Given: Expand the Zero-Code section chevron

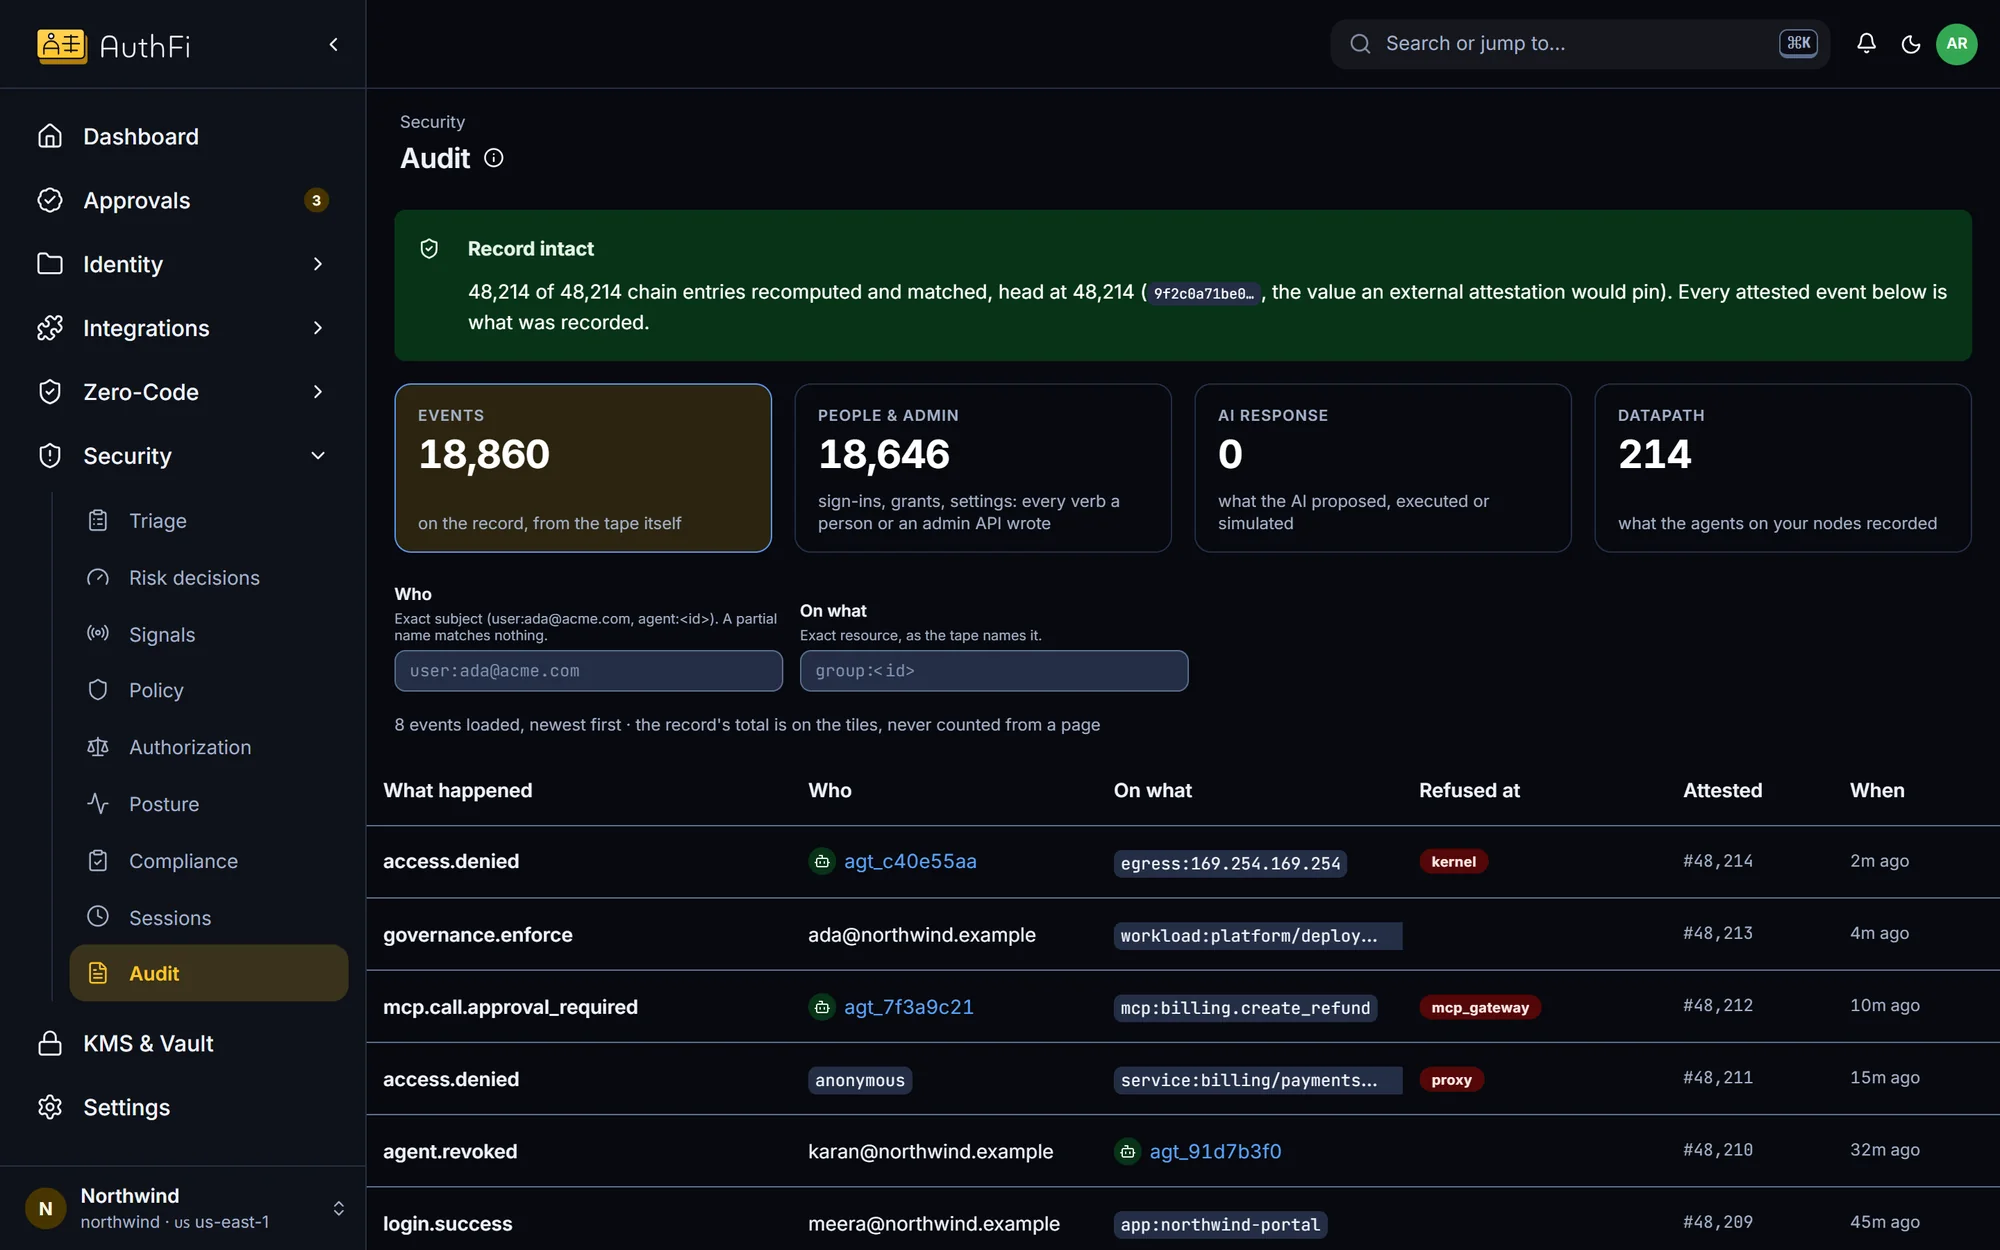Looking at the screenshot, I should (318, 392).
